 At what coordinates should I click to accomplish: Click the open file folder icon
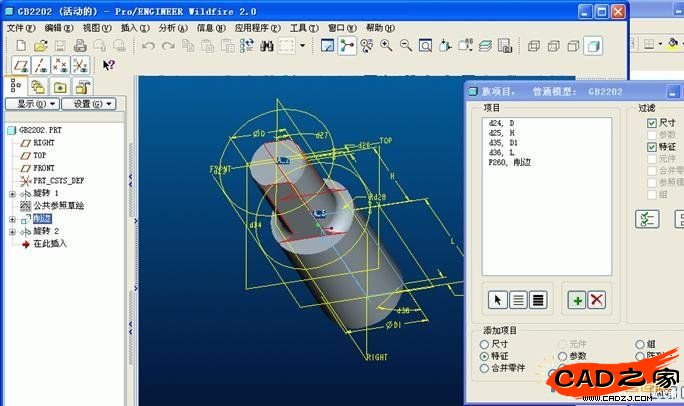point(41,46)
